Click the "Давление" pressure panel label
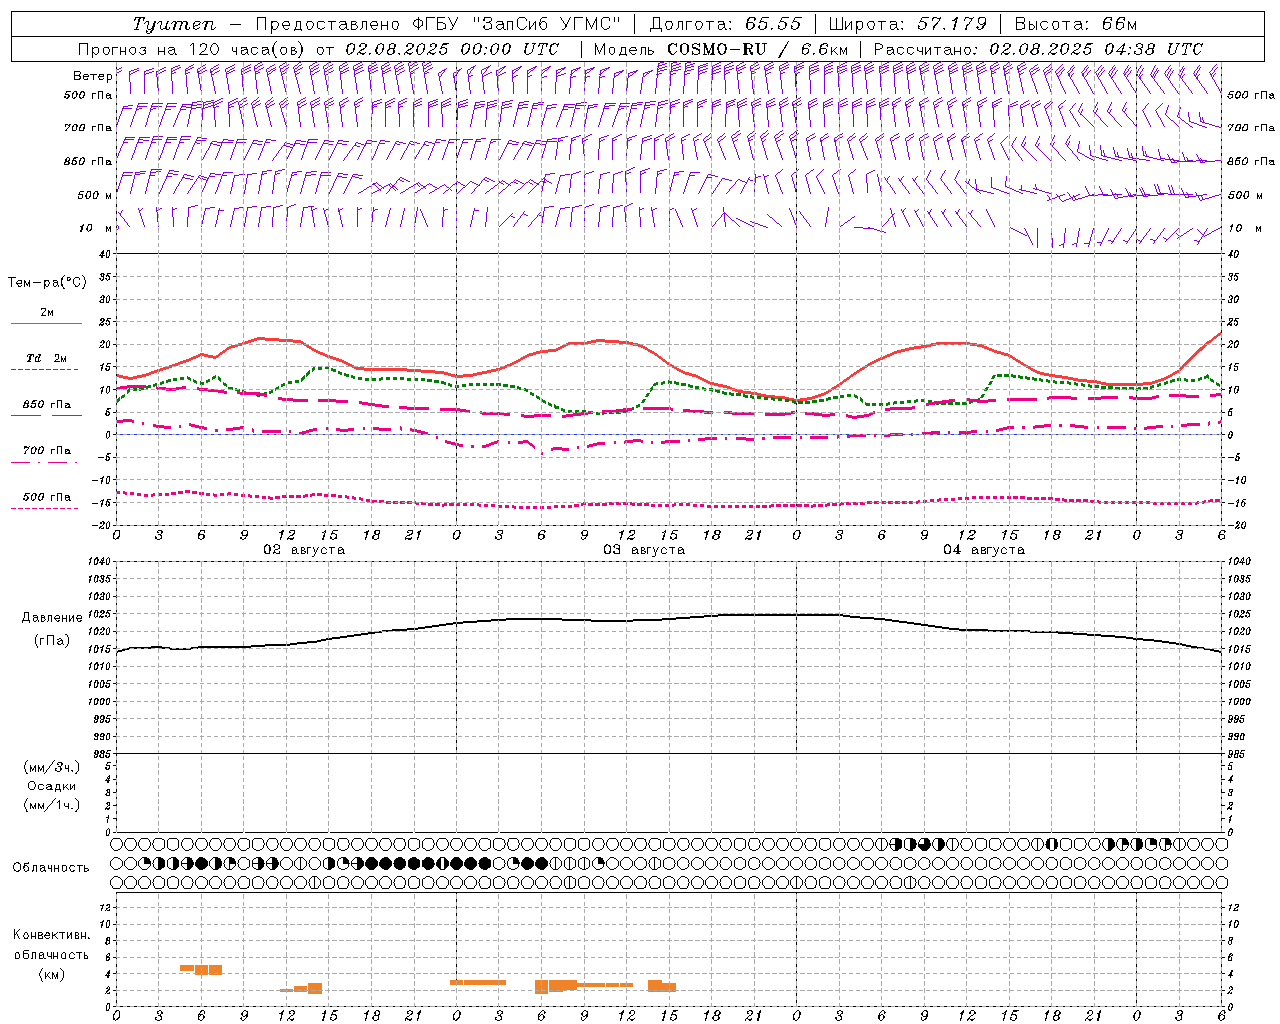 pyautogui.click(x=50, y=617)
